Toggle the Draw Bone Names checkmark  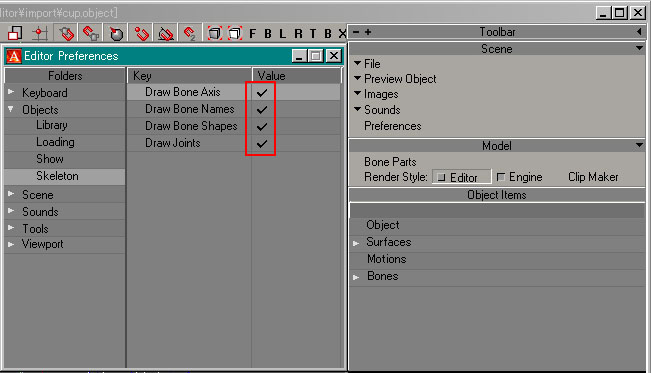tap(262, 110)
